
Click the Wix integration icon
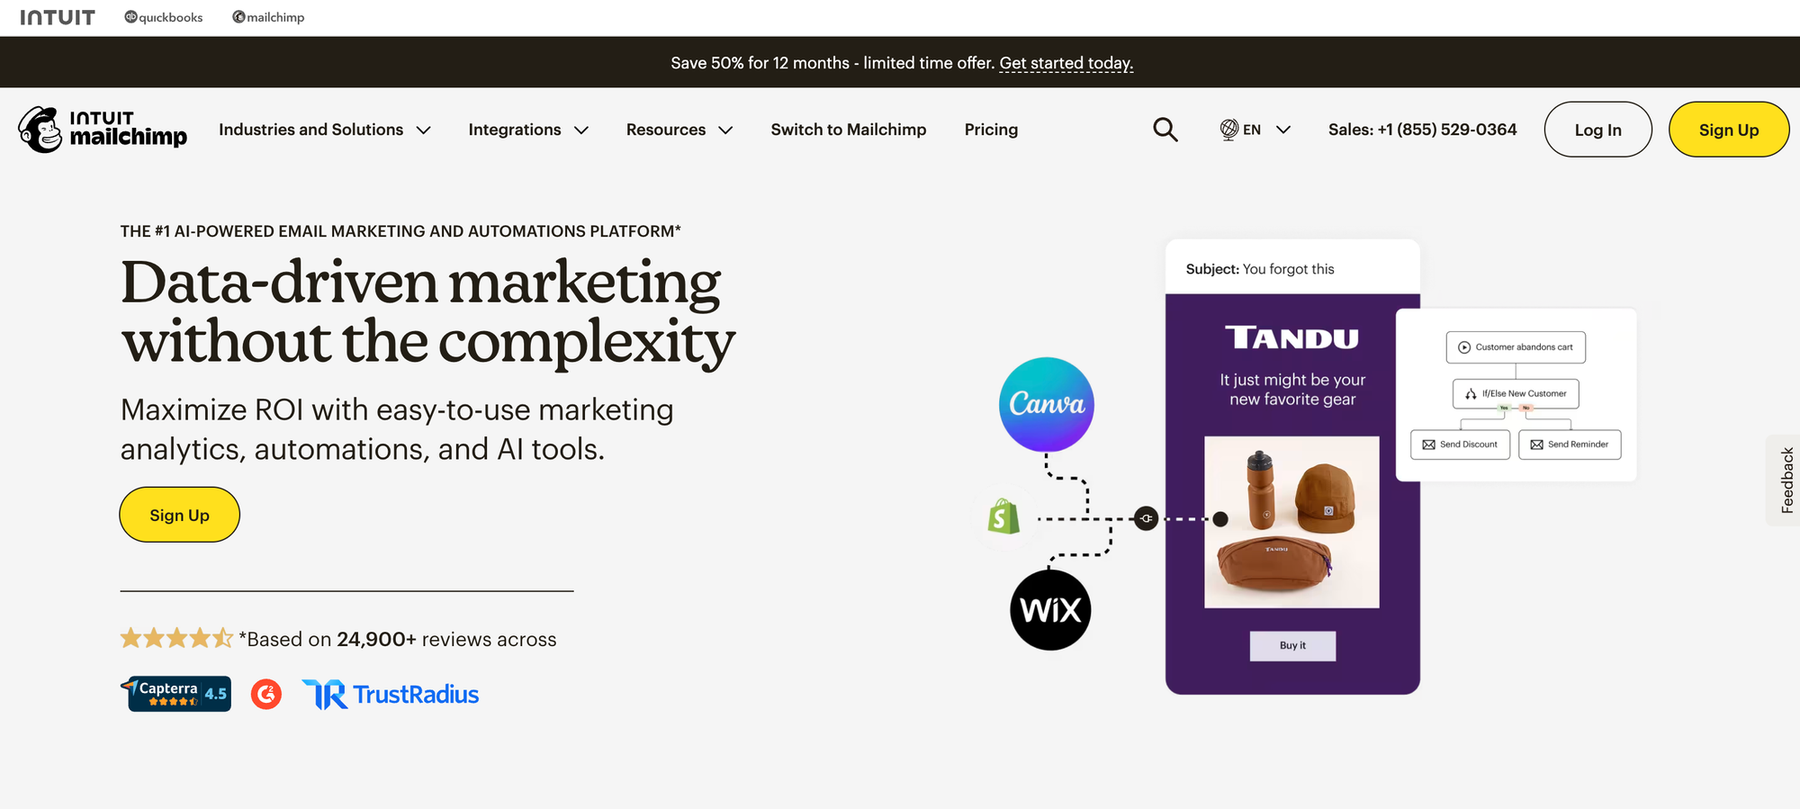(1050, 610)
